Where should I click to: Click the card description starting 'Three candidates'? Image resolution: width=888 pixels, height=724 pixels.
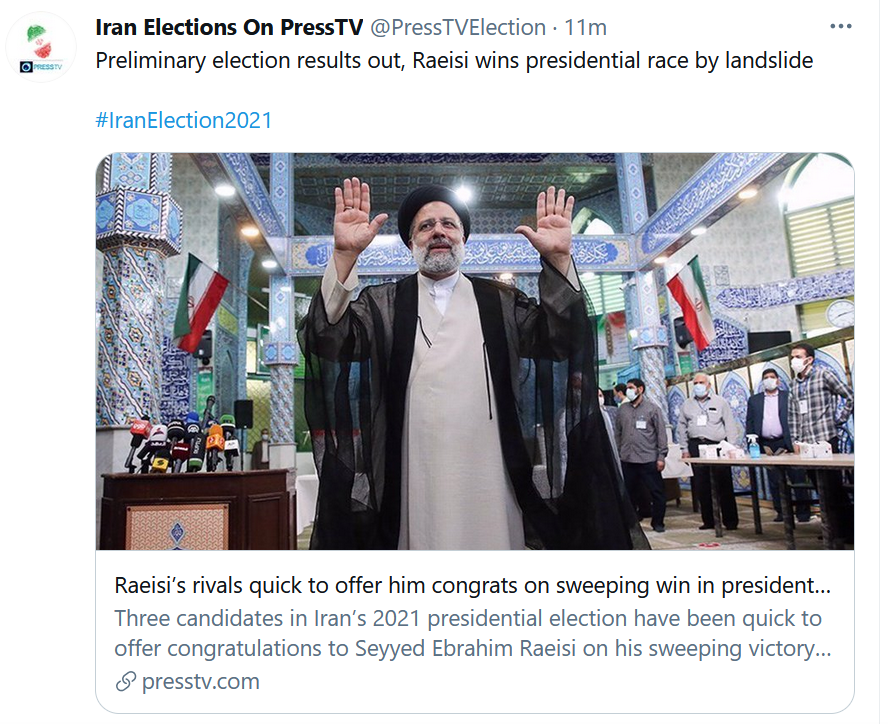click(468, 617)
